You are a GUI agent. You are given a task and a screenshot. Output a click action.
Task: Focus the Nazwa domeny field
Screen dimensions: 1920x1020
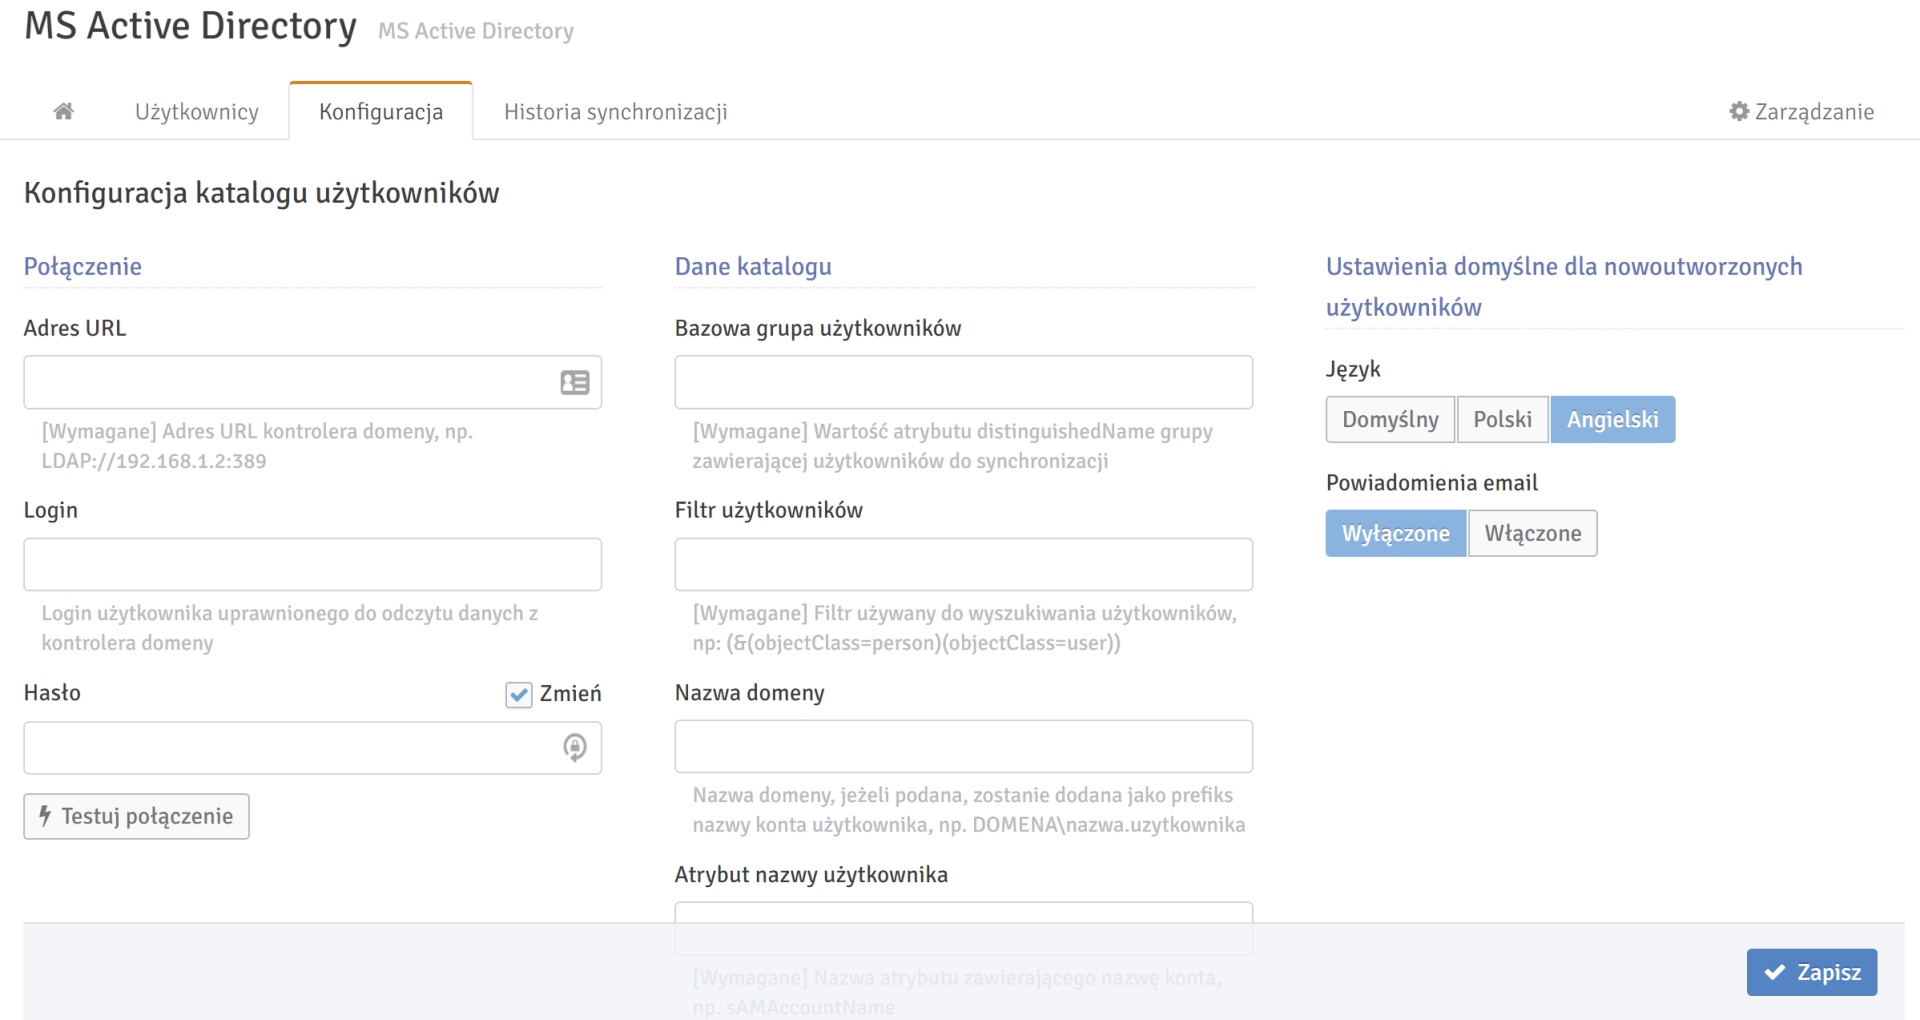[x=964, y=746]
